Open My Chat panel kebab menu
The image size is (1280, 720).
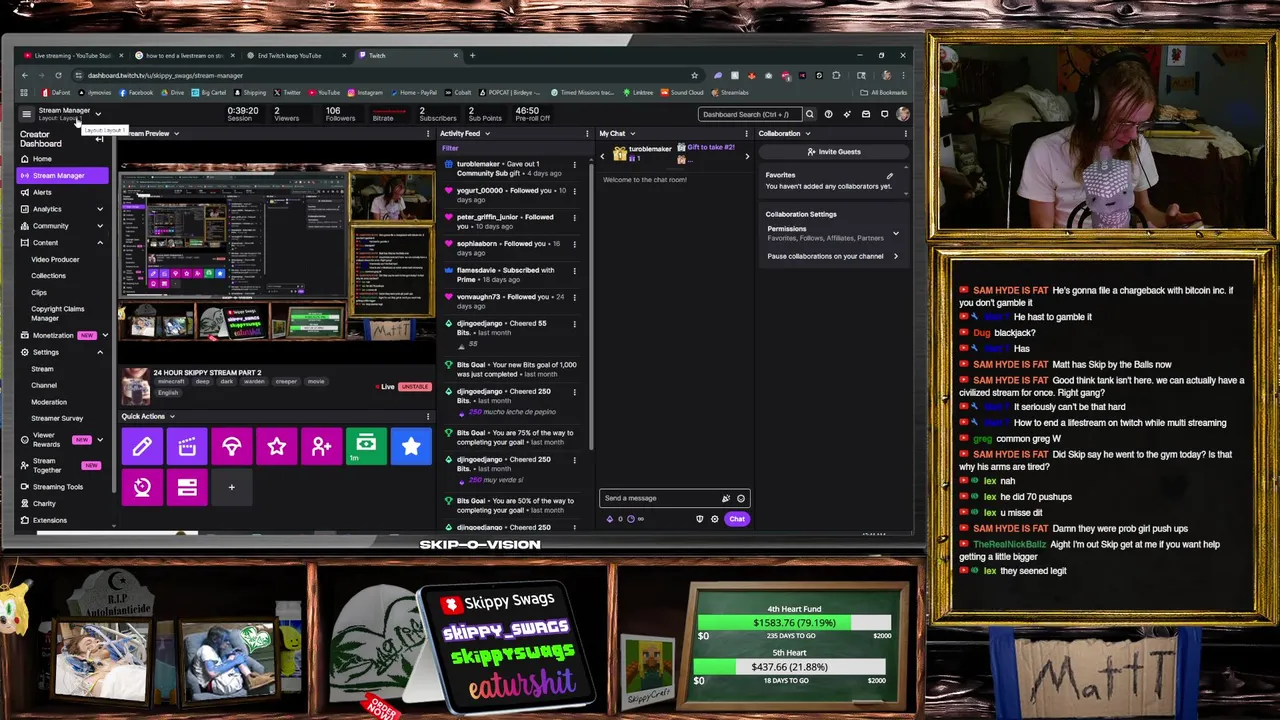pos(746,133)
